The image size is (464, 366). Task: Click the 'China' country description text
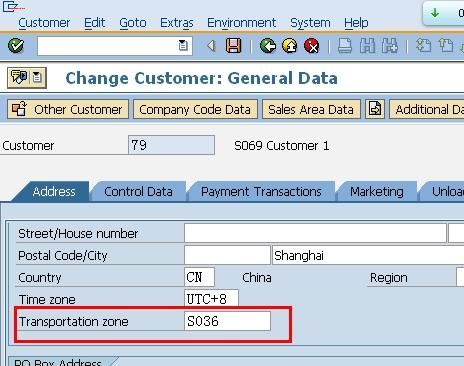click(x=257, y=277)
